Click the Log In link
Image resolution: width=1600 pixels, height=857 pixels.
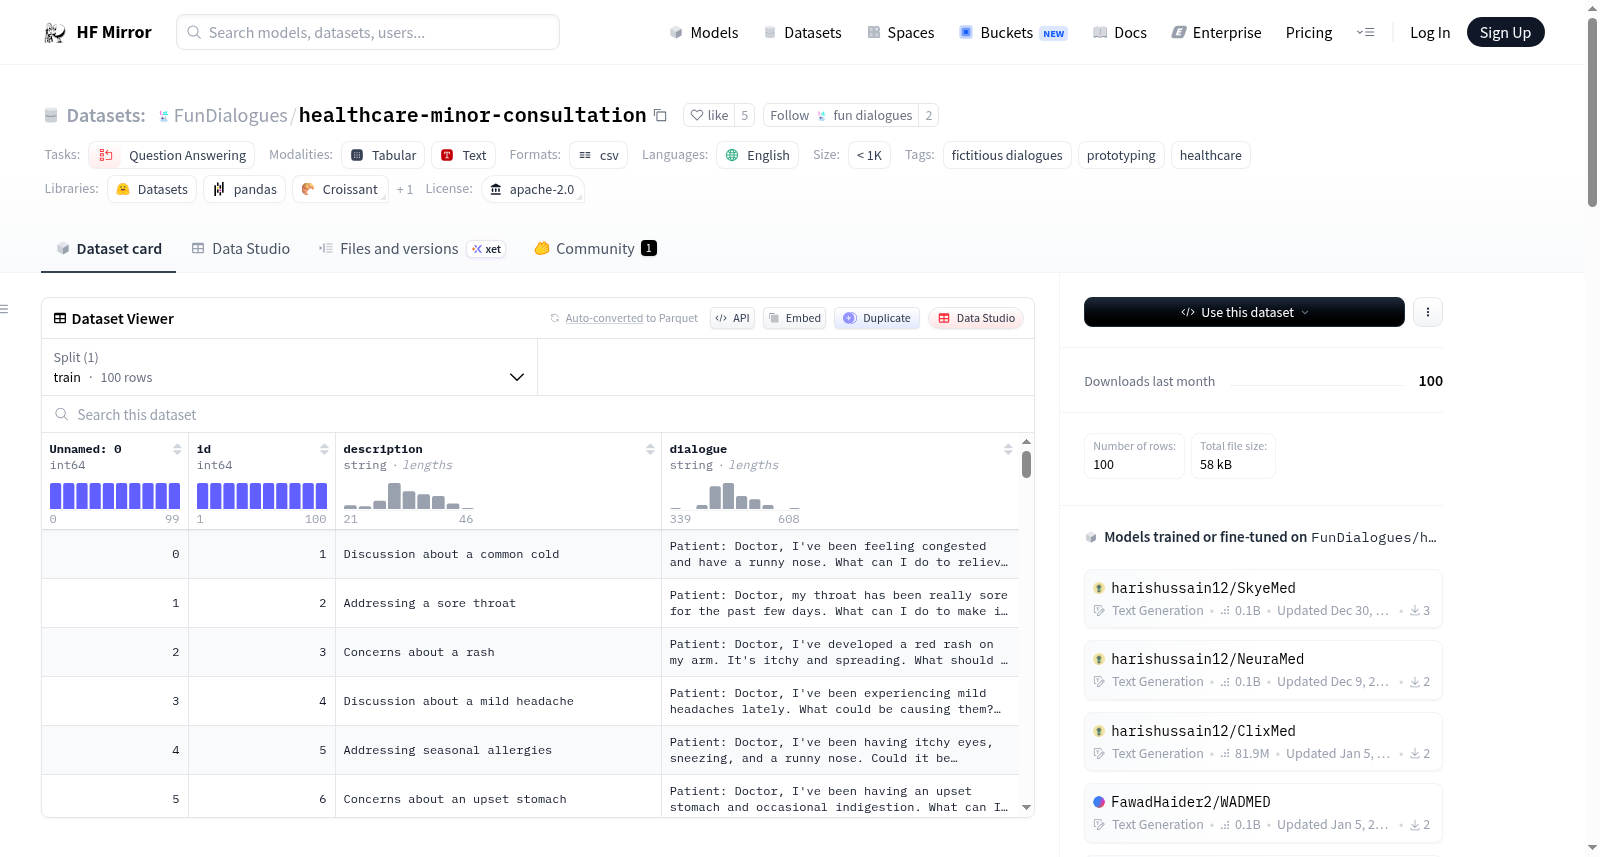click(1430, 33)
